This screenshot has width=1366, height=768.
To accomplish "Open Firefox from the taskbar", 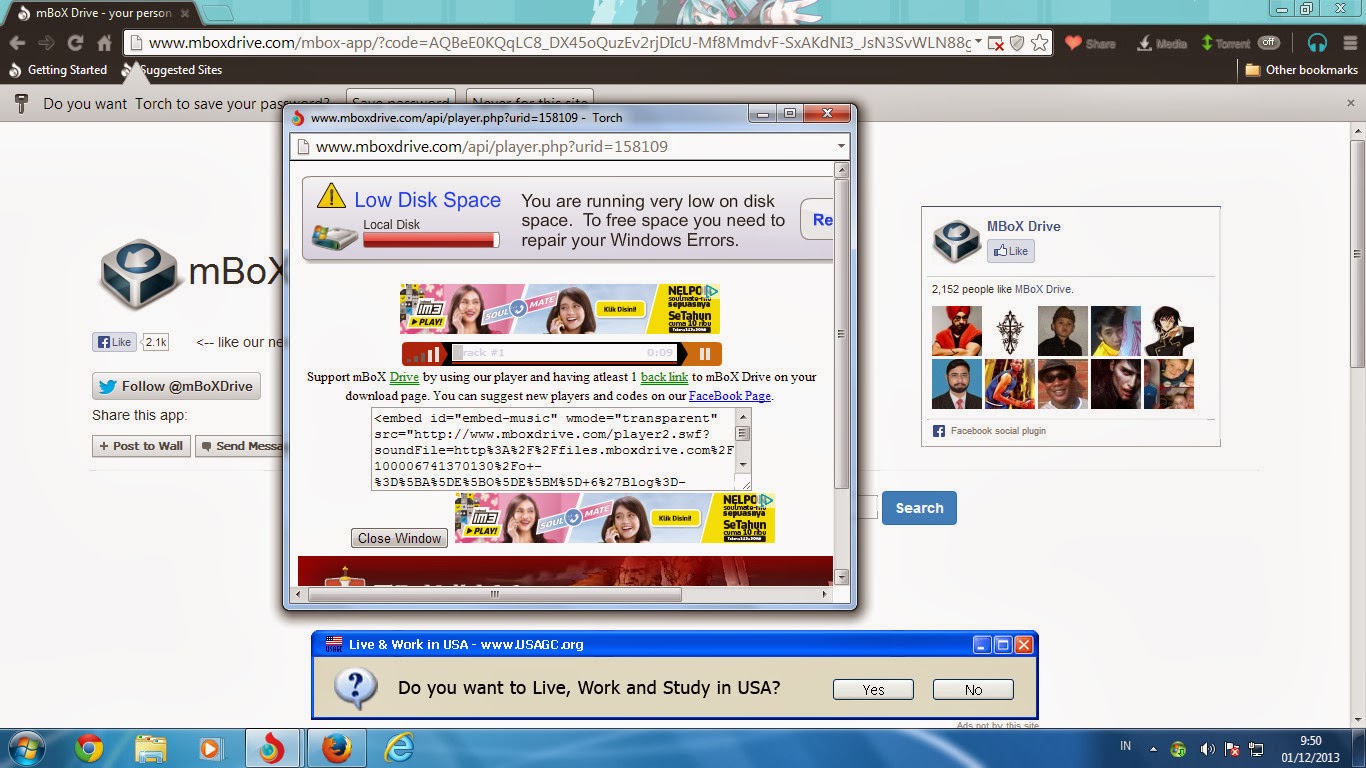I will 337,748.
